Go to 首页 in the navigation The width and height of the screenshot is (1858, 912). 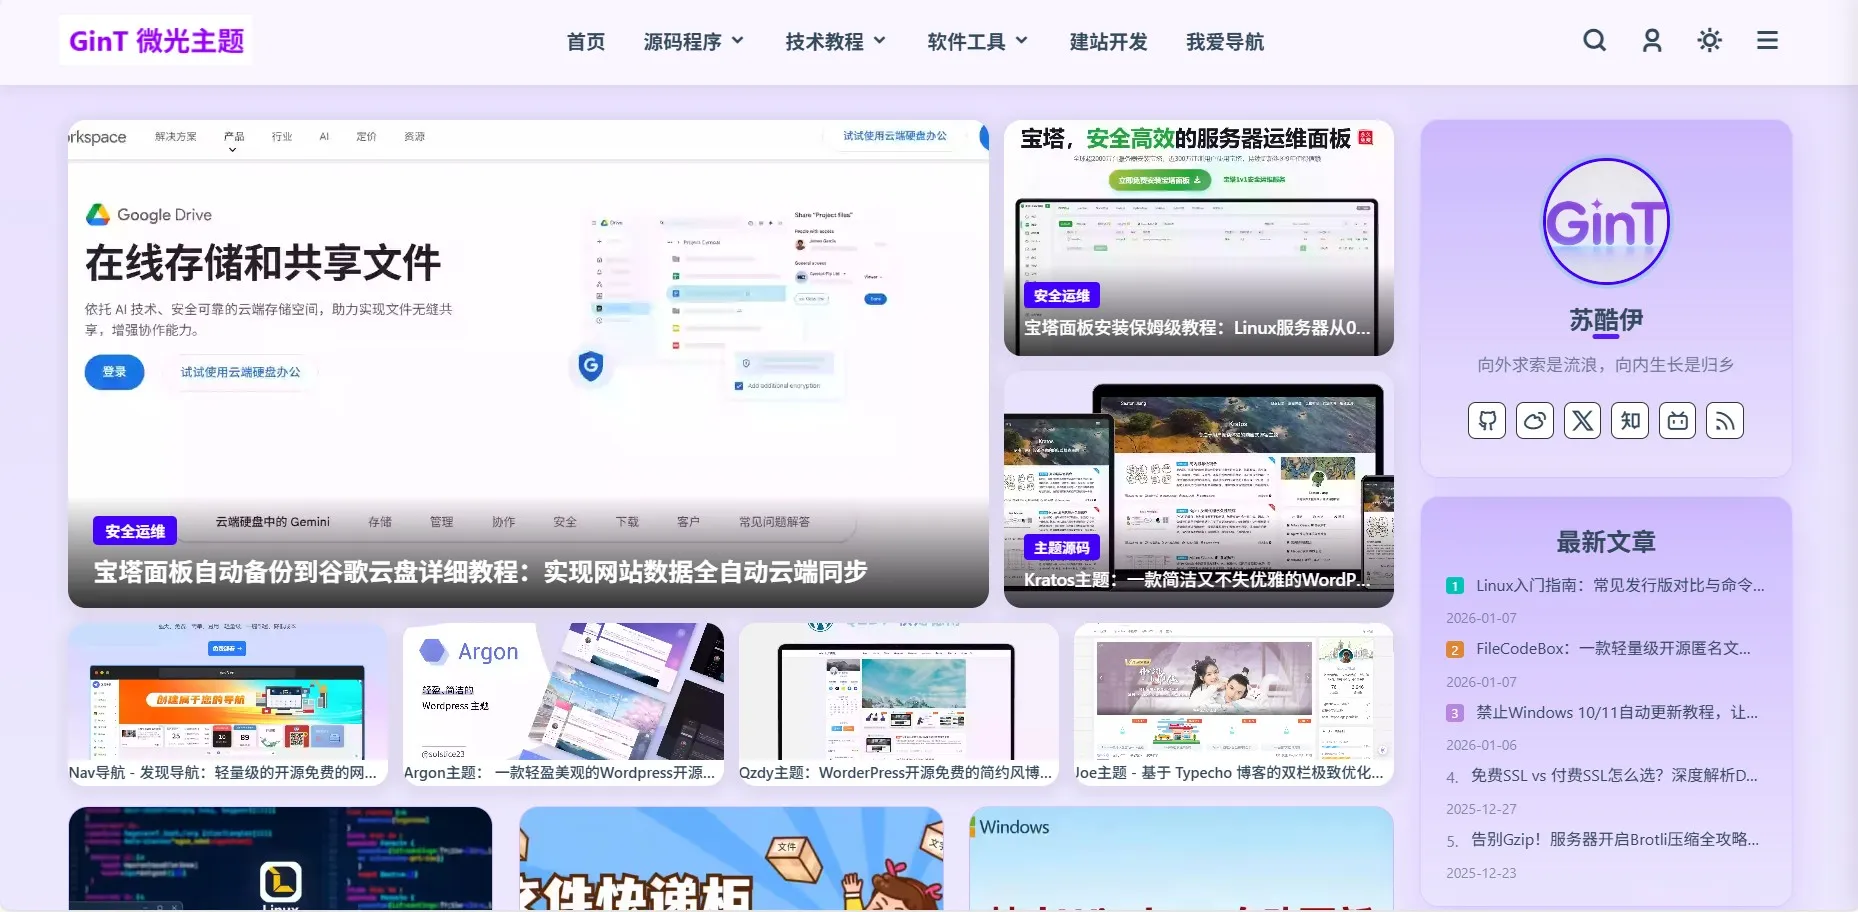(x=586, y=42)
